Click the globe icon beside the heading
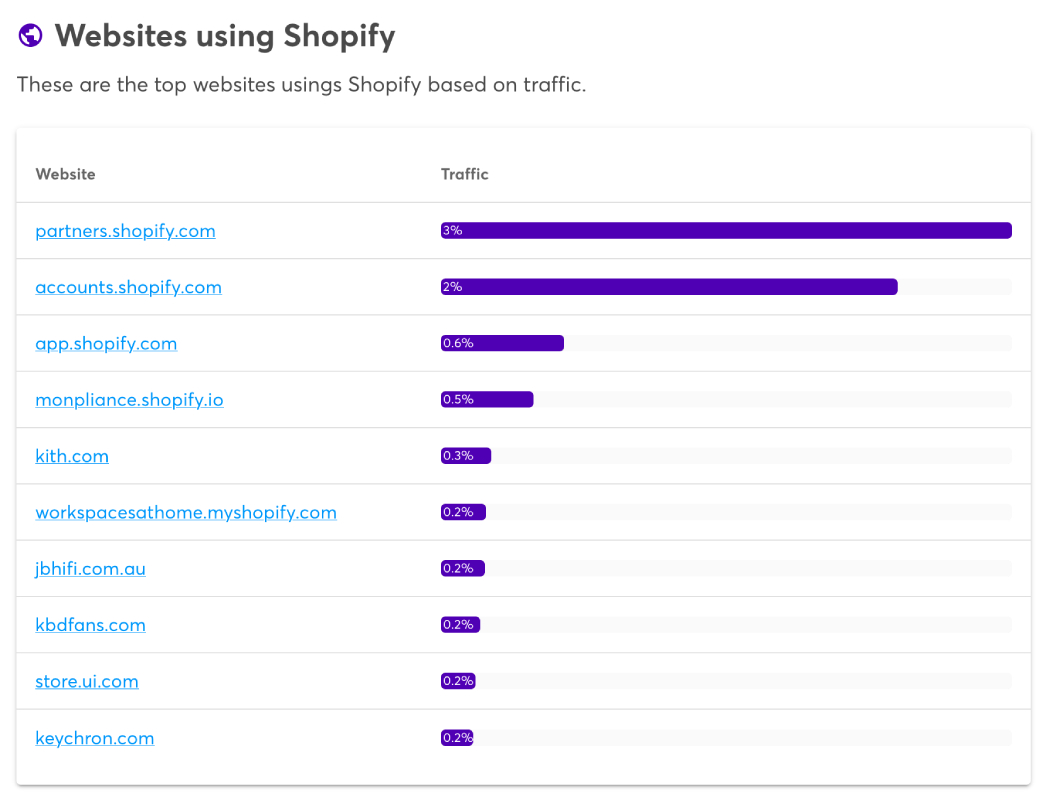Viewport: 1046px width, 800px height. coord(30,35)
